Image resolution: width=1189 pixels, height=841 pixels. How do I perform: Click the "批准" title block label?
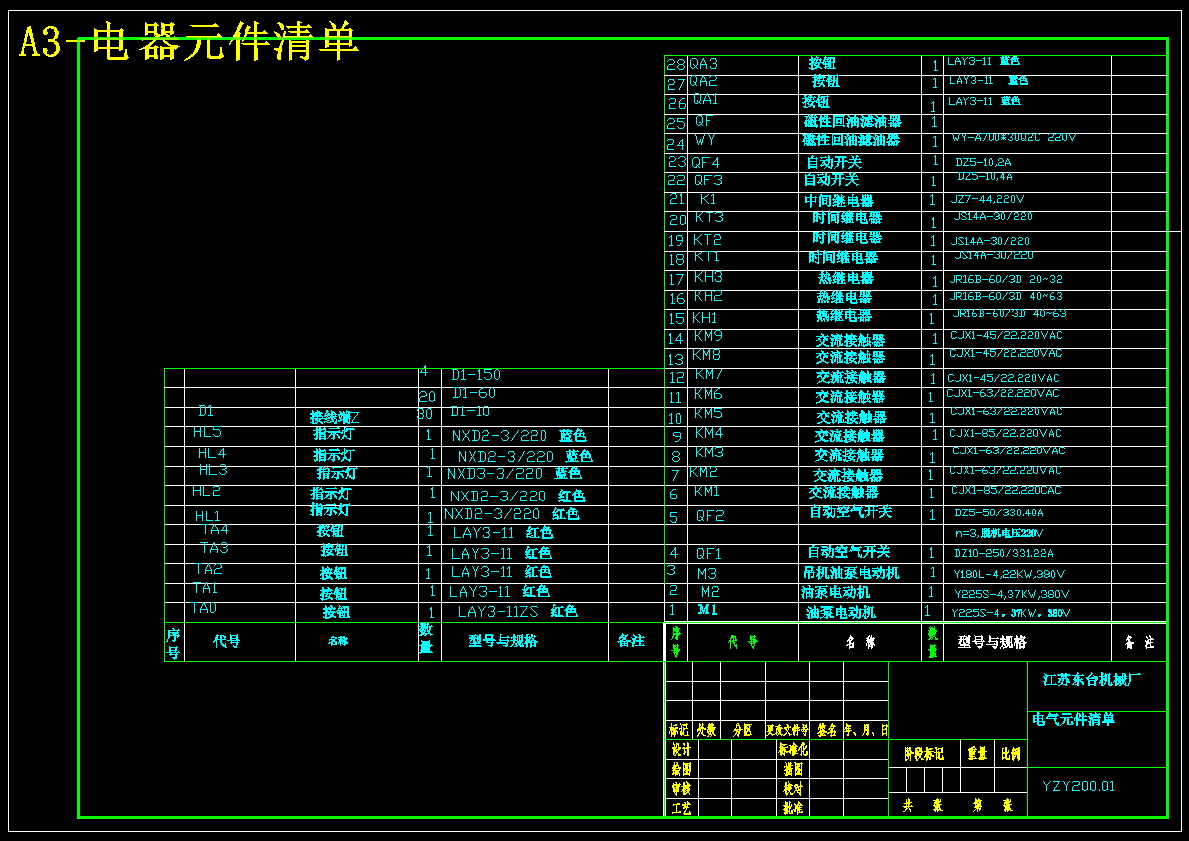[793, 808]
